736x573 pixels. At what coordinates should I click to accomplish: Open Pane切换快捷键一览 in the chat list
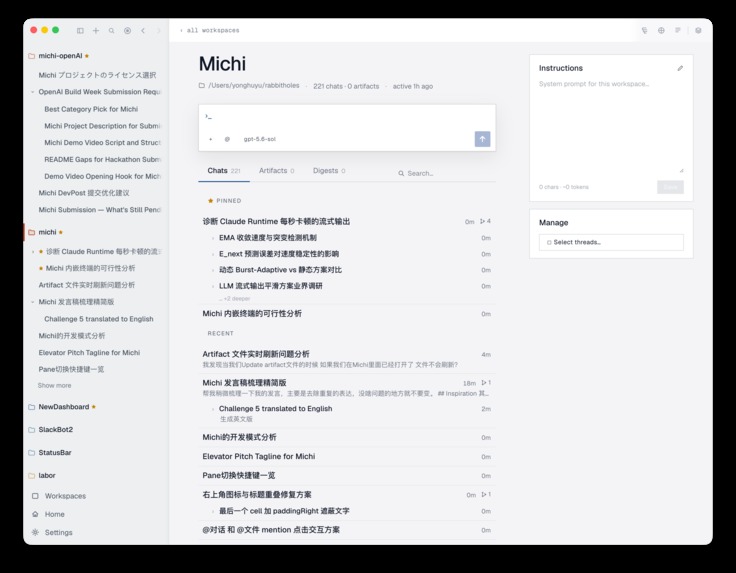tap(346, 475)
